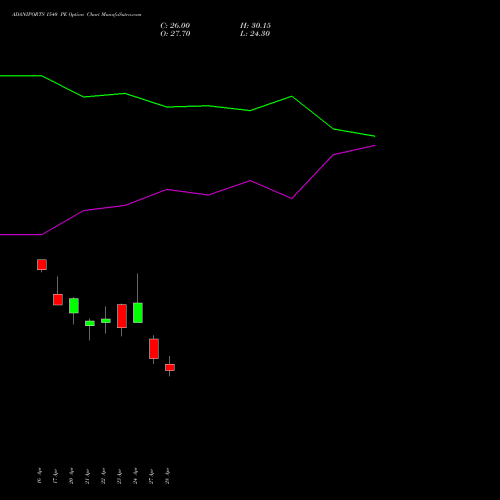Select the red candlestick for 17 Apr

point(58,299)
